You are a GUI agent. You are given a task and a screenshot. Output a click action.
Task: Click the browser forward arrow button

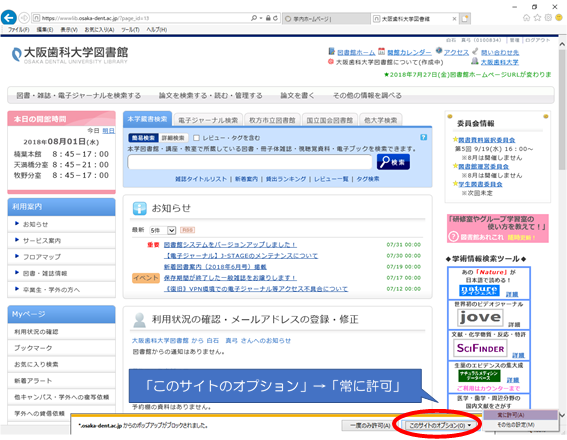click(x=24, y=18)
